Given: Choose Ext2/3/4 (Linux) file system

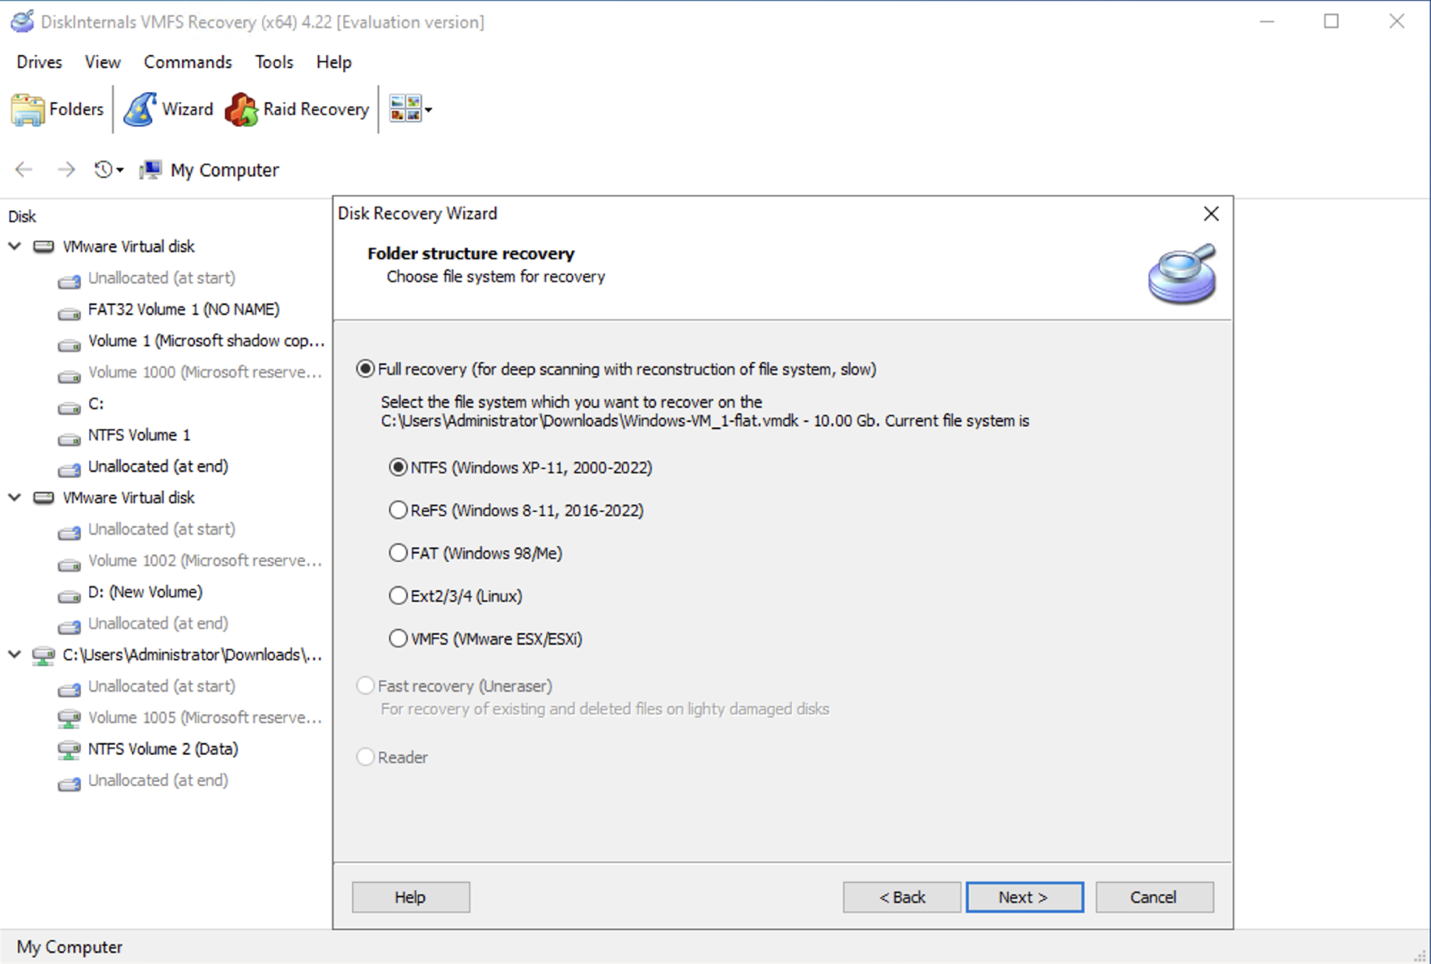Looking at the screenshot, I should (398, 596).
